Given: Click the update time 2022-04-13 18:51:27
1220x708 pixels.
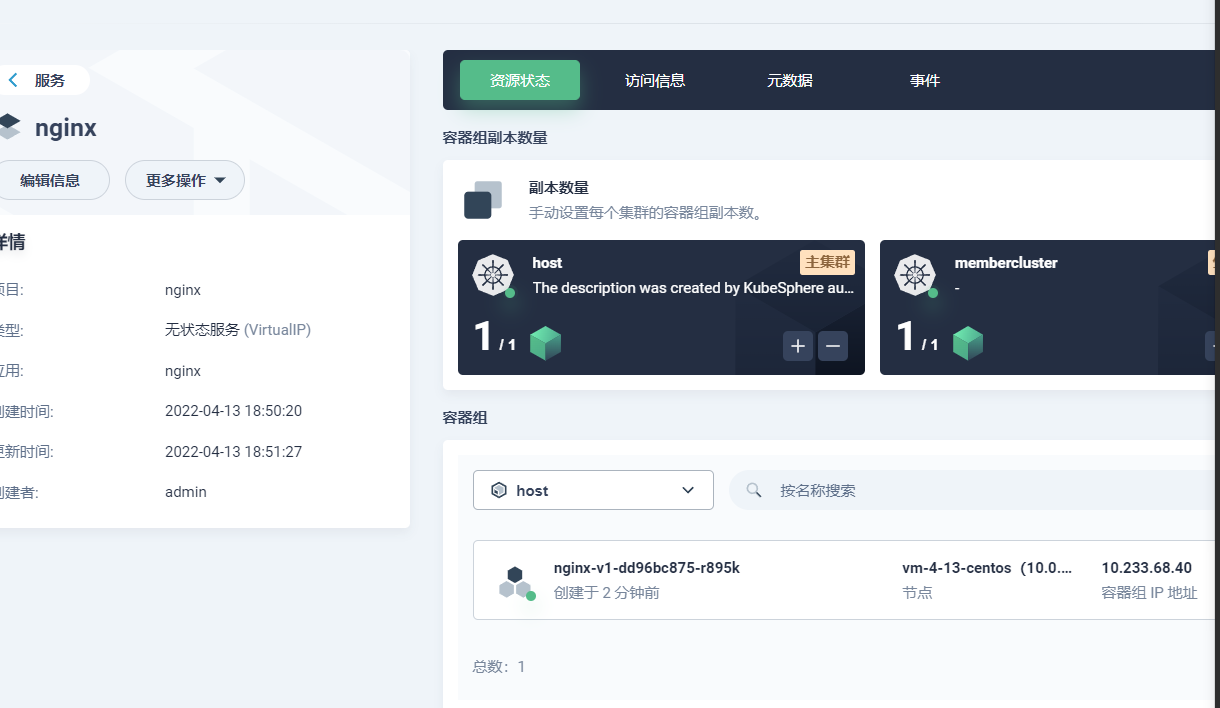Looking at the screenshot, I should (233, 452).
